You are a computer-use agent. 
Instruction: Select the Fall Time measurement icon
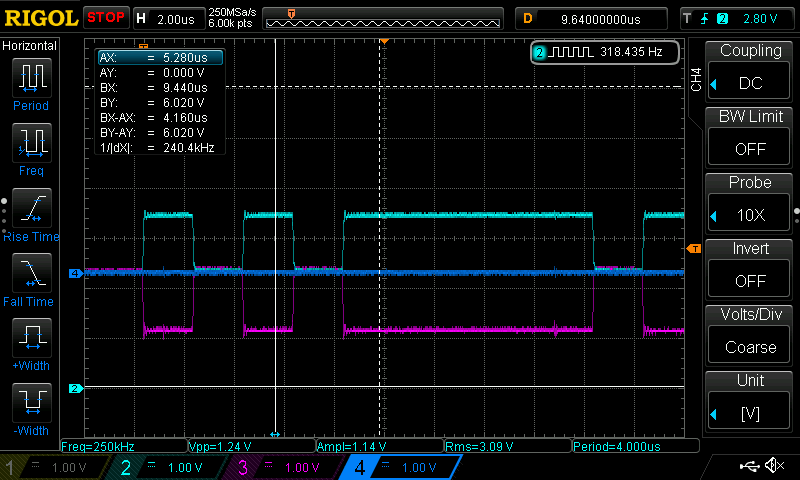[32, 272]
